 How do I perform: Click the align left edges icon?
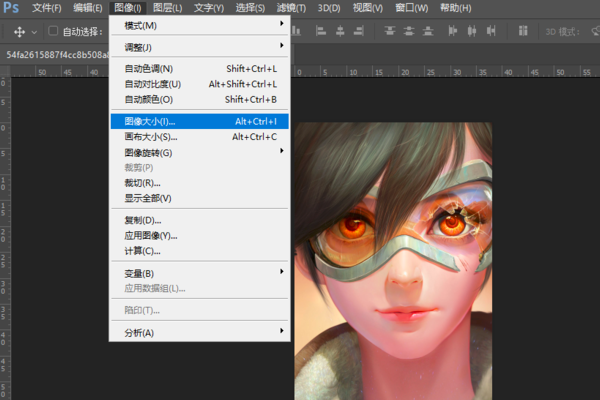(x=321, y=31)
